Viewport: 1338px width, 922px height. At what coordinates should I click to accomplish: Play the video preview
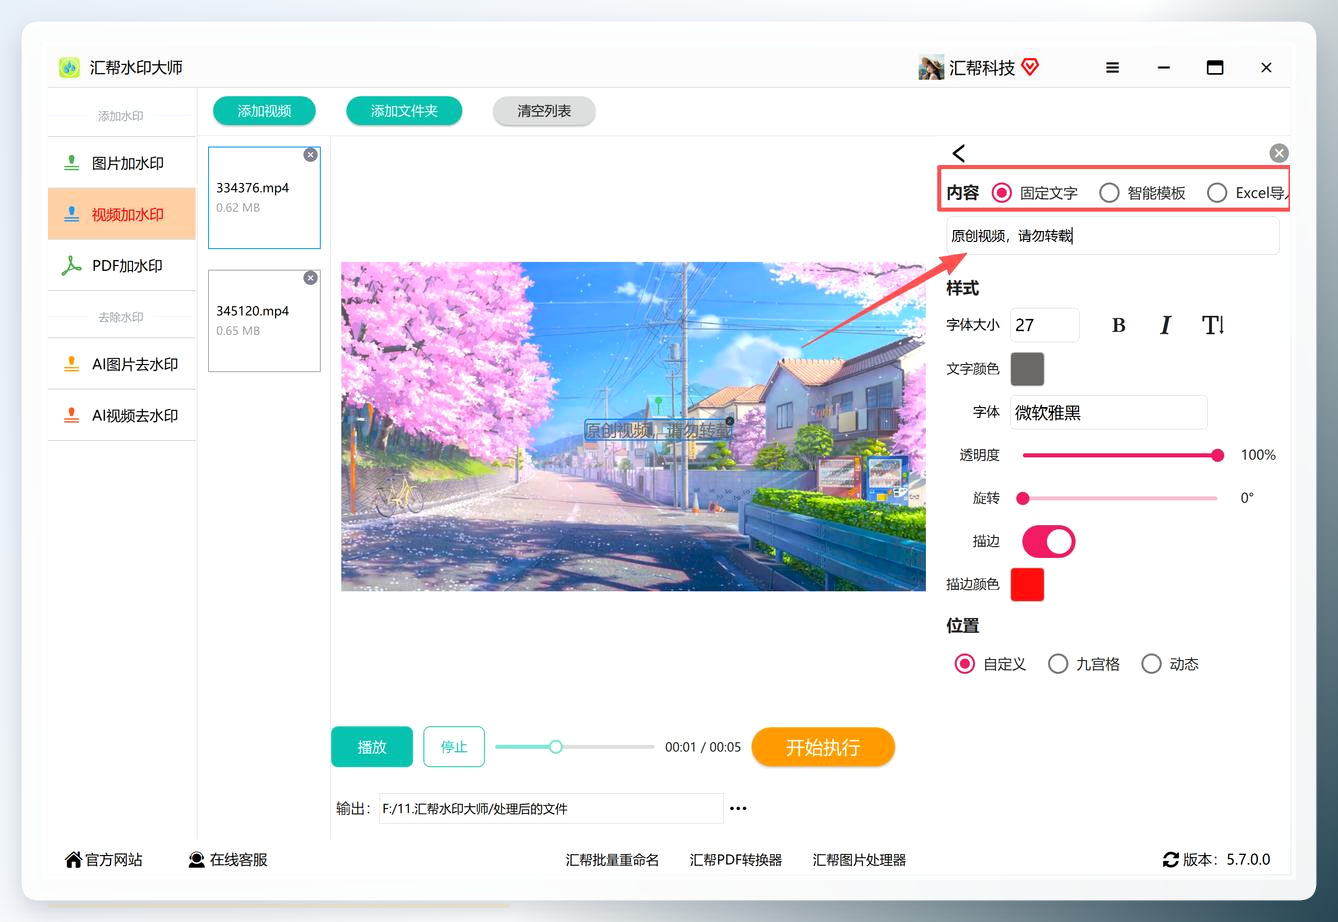[x=372, y=747]
